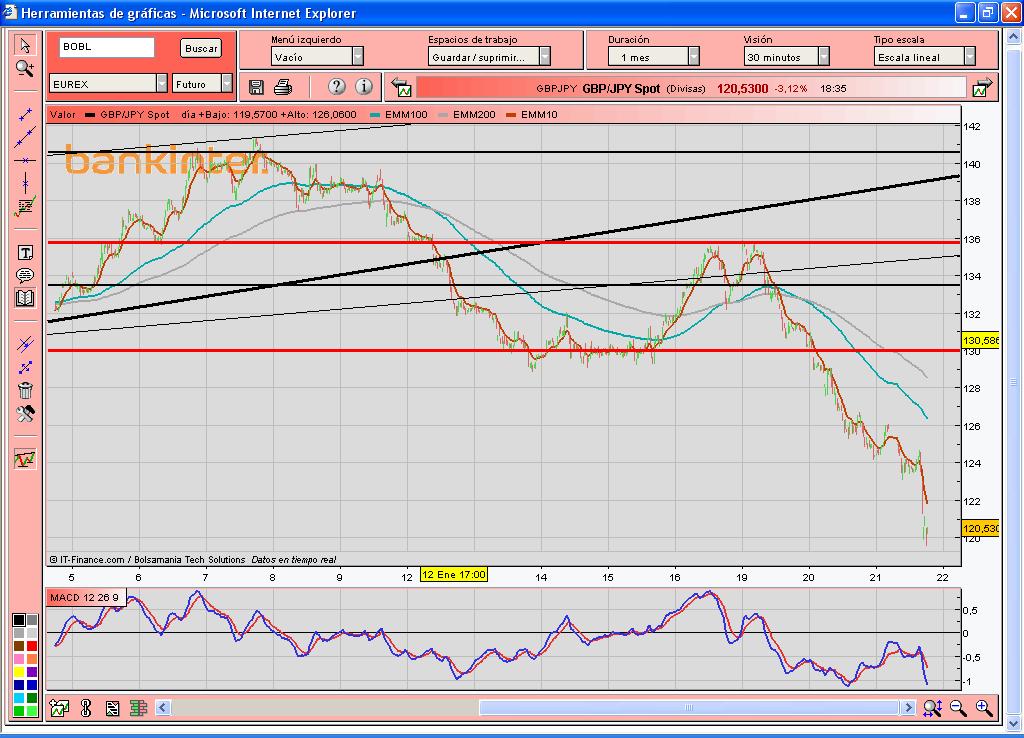
Task: Pick the text annotation tool
Action: pyautogui.click(x=25, y=253)
